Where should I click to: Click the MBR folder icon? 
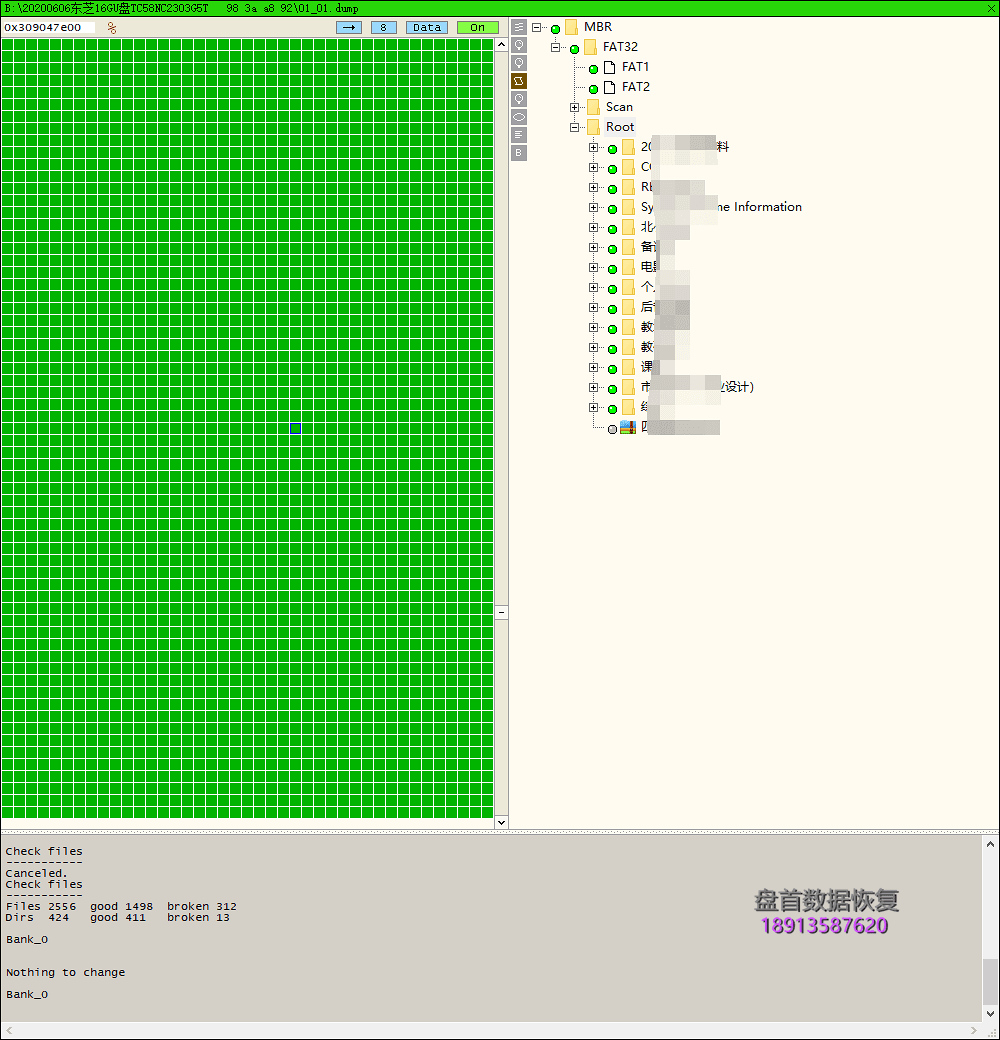tap(572, 27)
